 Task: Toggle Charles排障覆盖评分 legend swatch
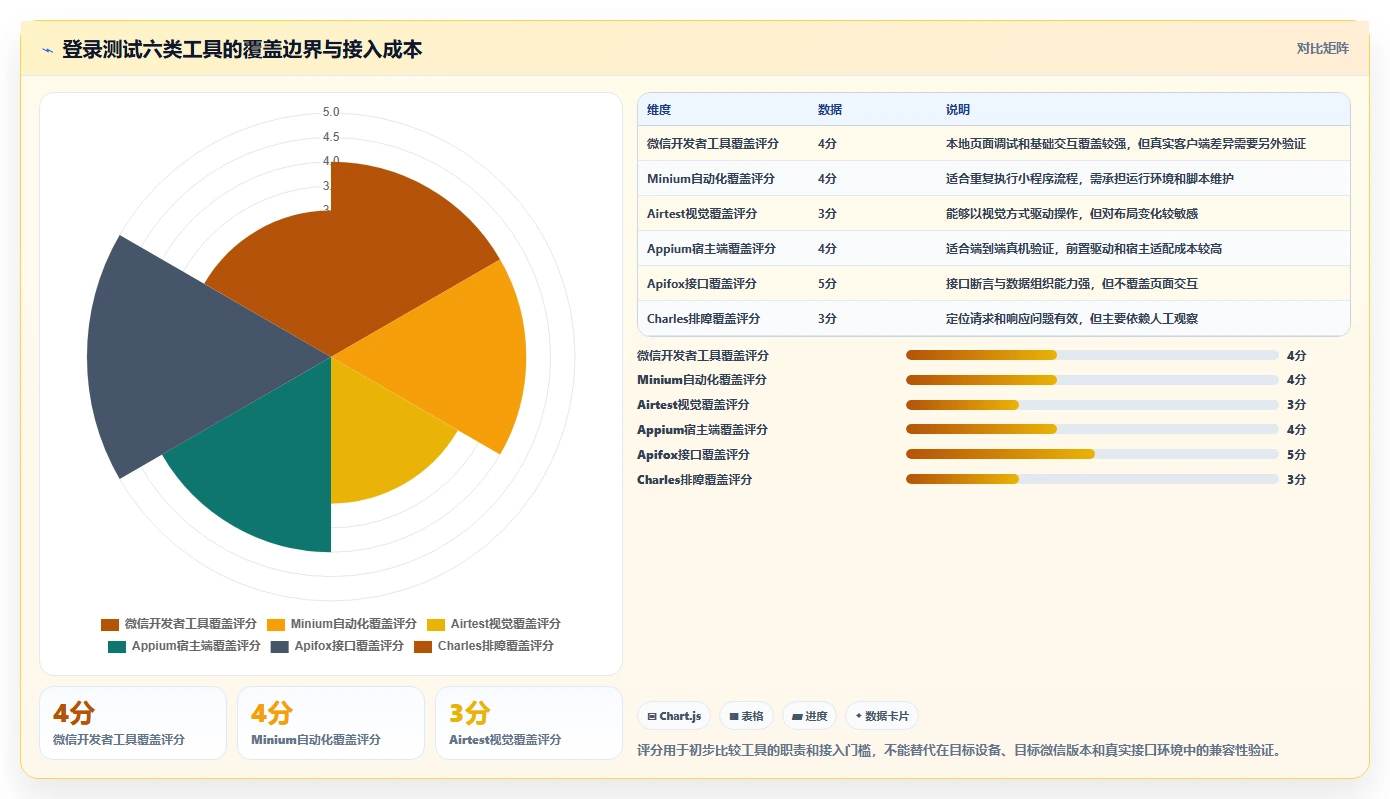423,646
